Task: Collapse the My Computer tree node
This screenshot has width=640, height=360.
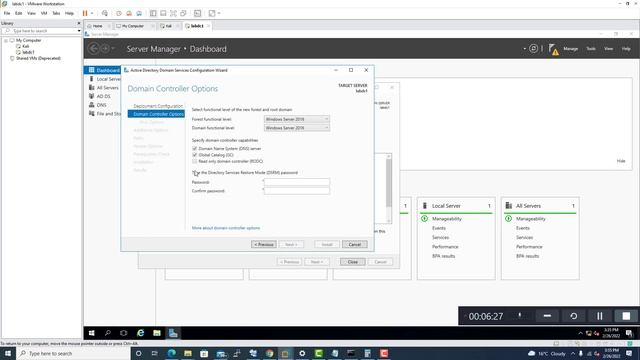Action: 6,40
